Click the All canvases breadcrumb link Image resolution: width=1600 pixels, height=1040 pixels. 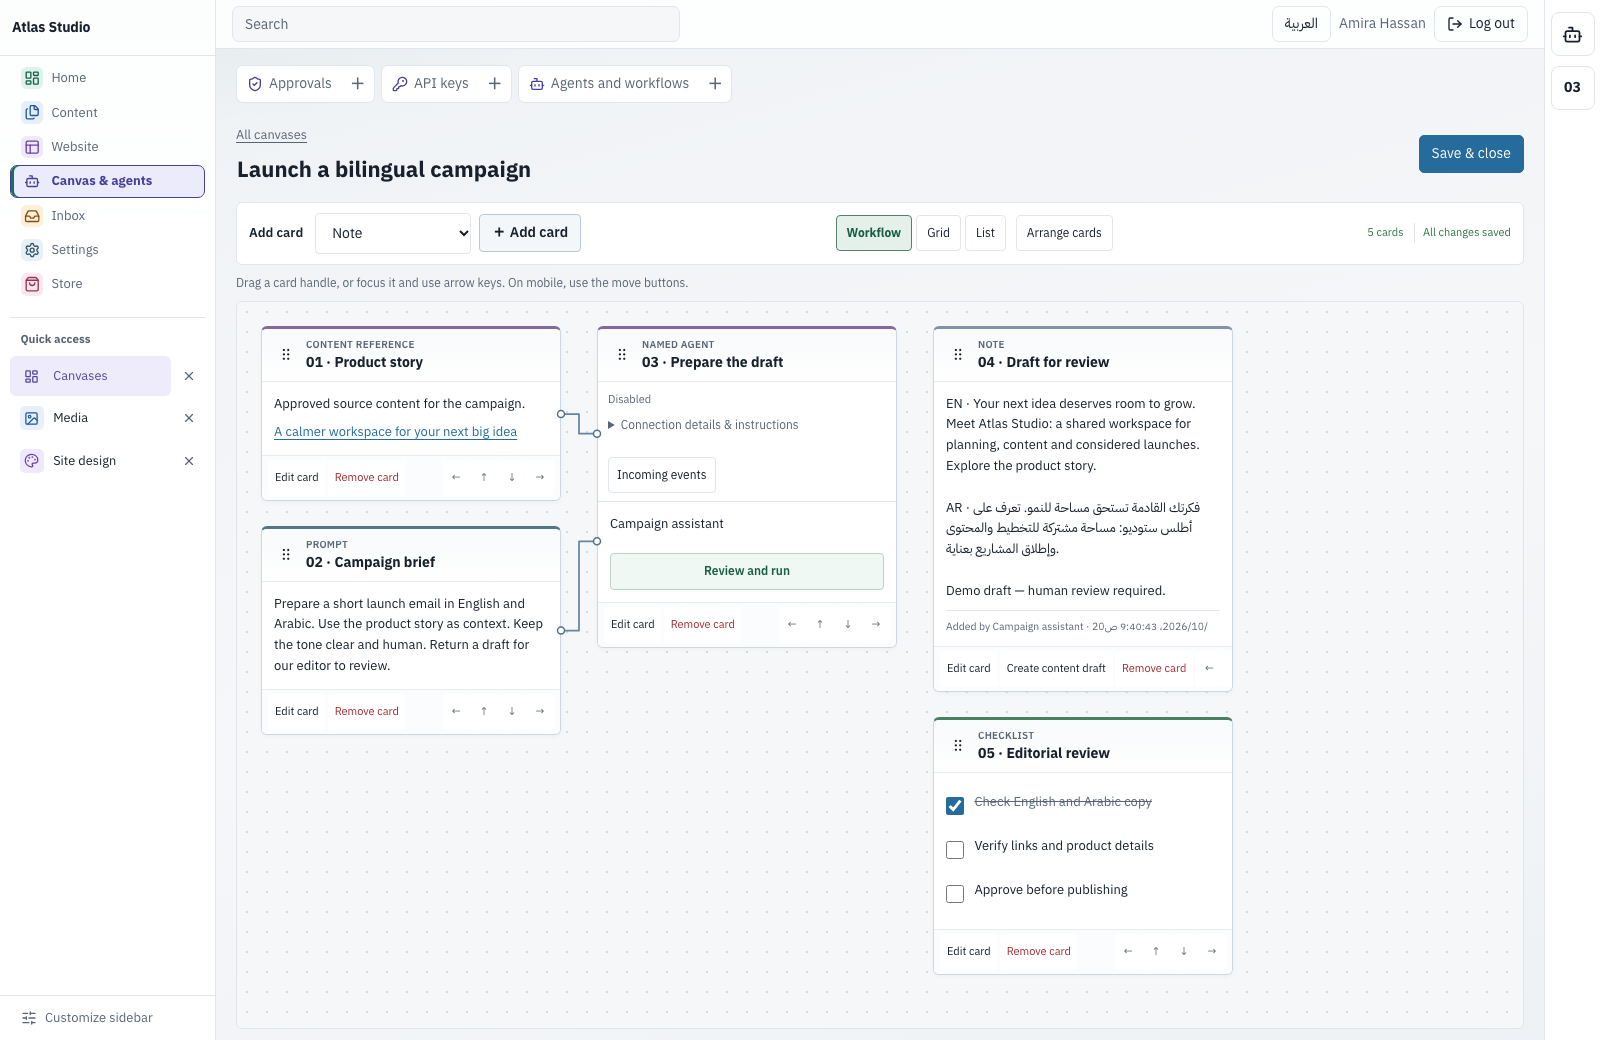[x=271, y=135]
